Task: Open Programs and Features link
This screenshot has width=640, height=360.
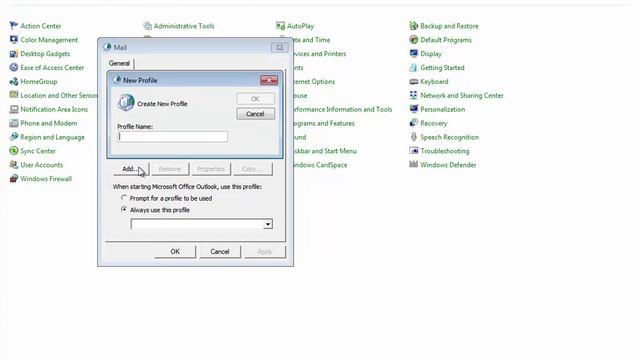Action: point(324,123)
